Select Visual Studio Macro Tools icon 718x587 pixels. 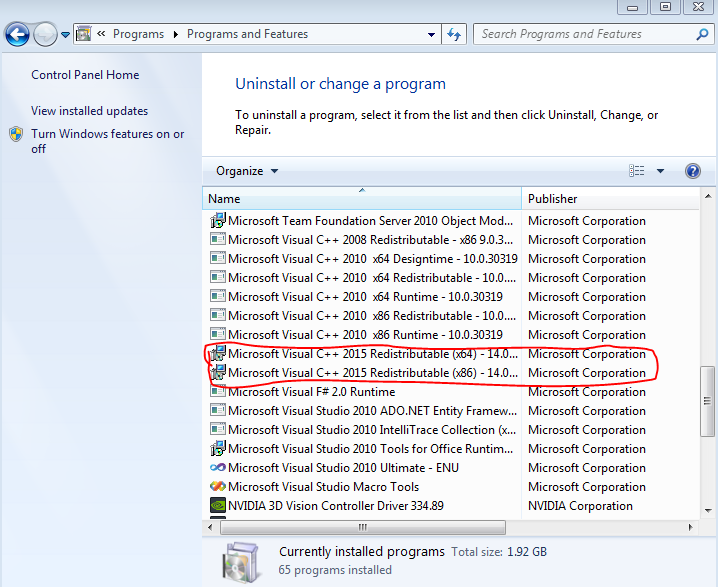click(x=218, y=486)
